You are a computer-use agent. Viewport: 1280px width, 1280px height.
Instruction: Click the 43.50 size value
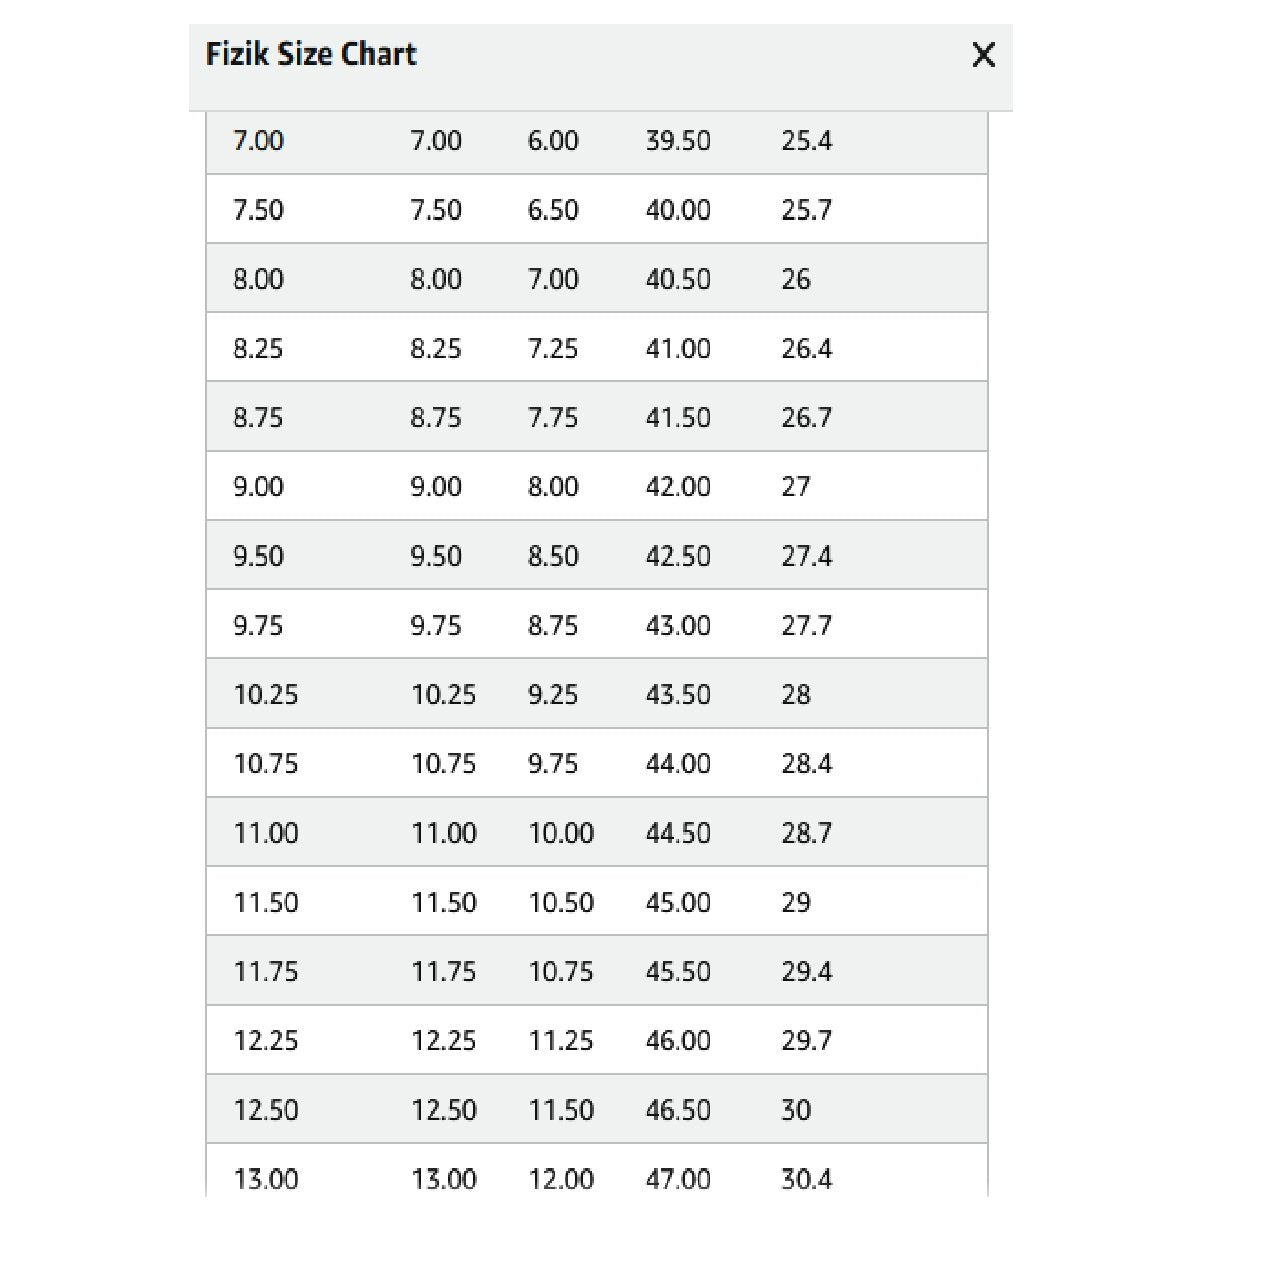(677, 695)
